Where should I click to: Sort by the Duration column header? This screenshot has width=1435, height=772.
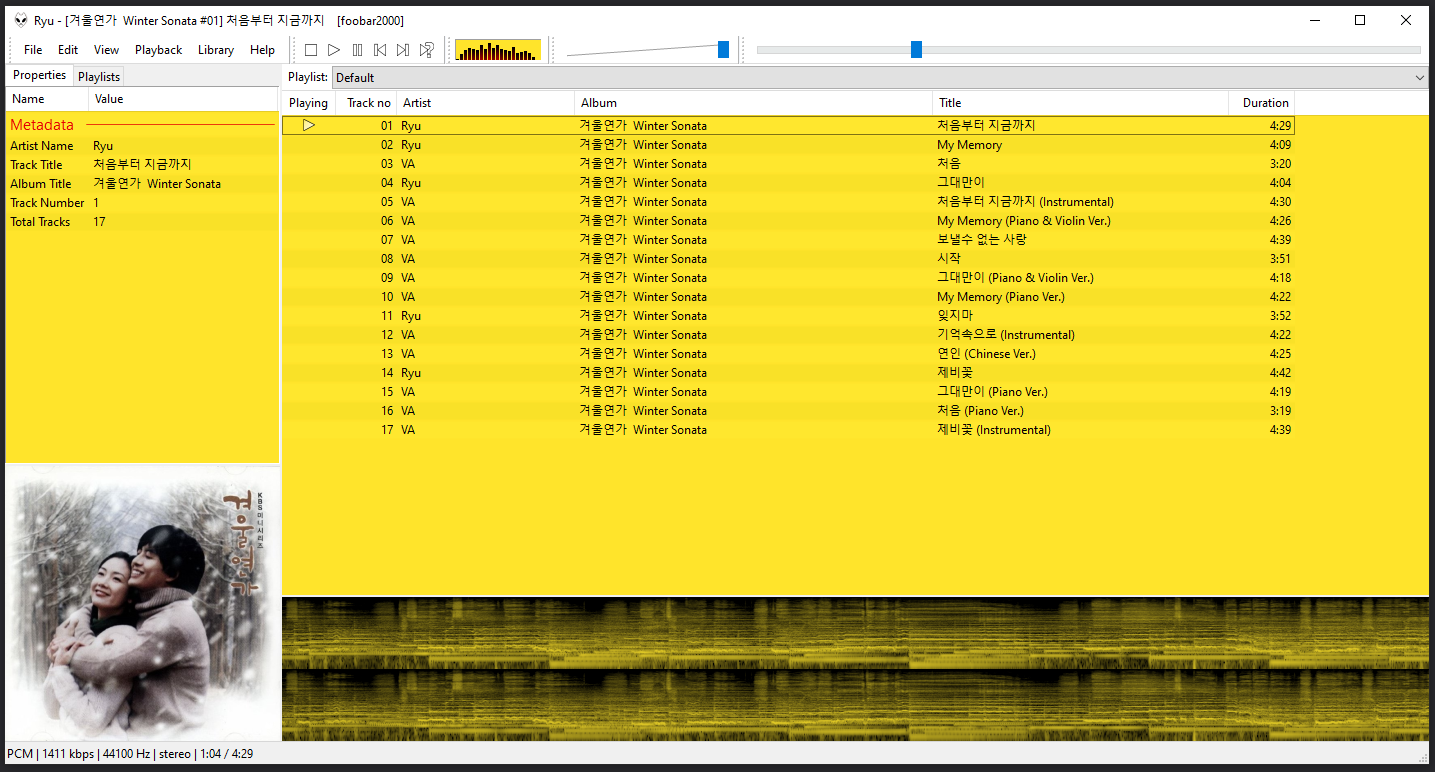click(1262, 103)
